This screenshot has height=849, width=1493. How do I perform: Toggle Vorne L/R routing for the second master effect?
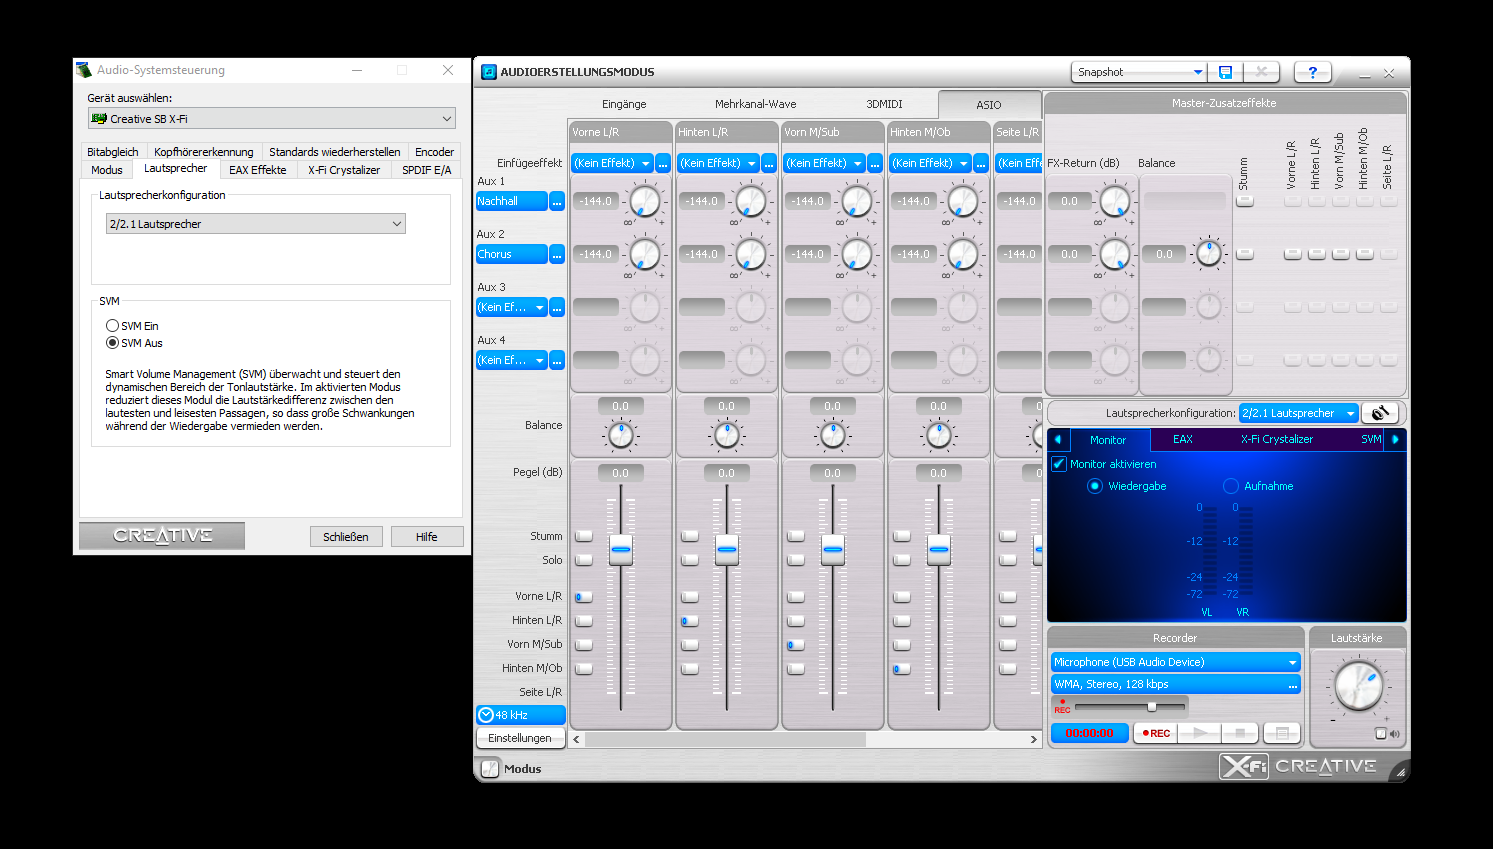click(1293, 253)
